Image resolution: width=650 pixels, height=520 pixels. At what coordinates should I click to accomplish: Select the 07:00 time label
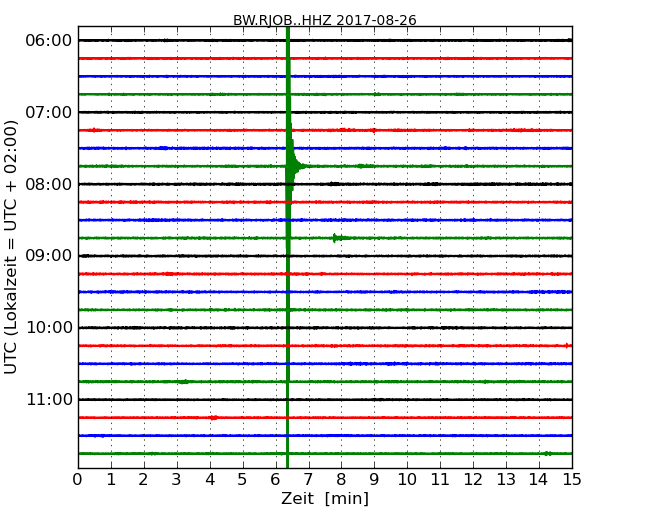(49, 112)
